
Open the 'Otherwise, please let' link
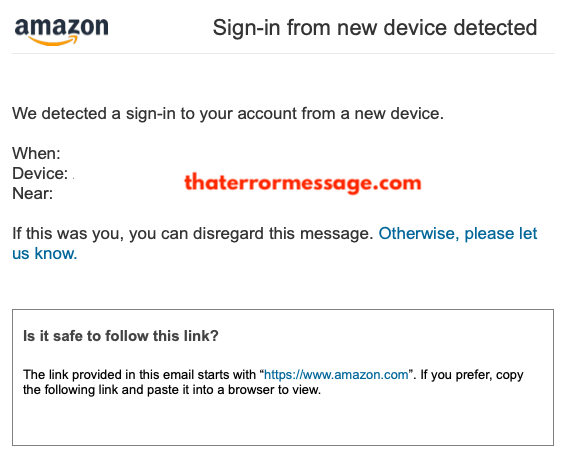pos(458,234)
